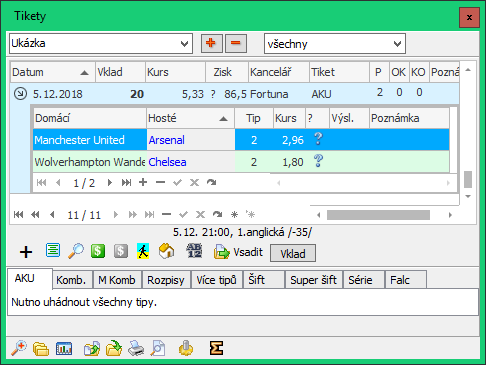Click the house icon
The image size is (486, 365).
(x=166, y=251)
